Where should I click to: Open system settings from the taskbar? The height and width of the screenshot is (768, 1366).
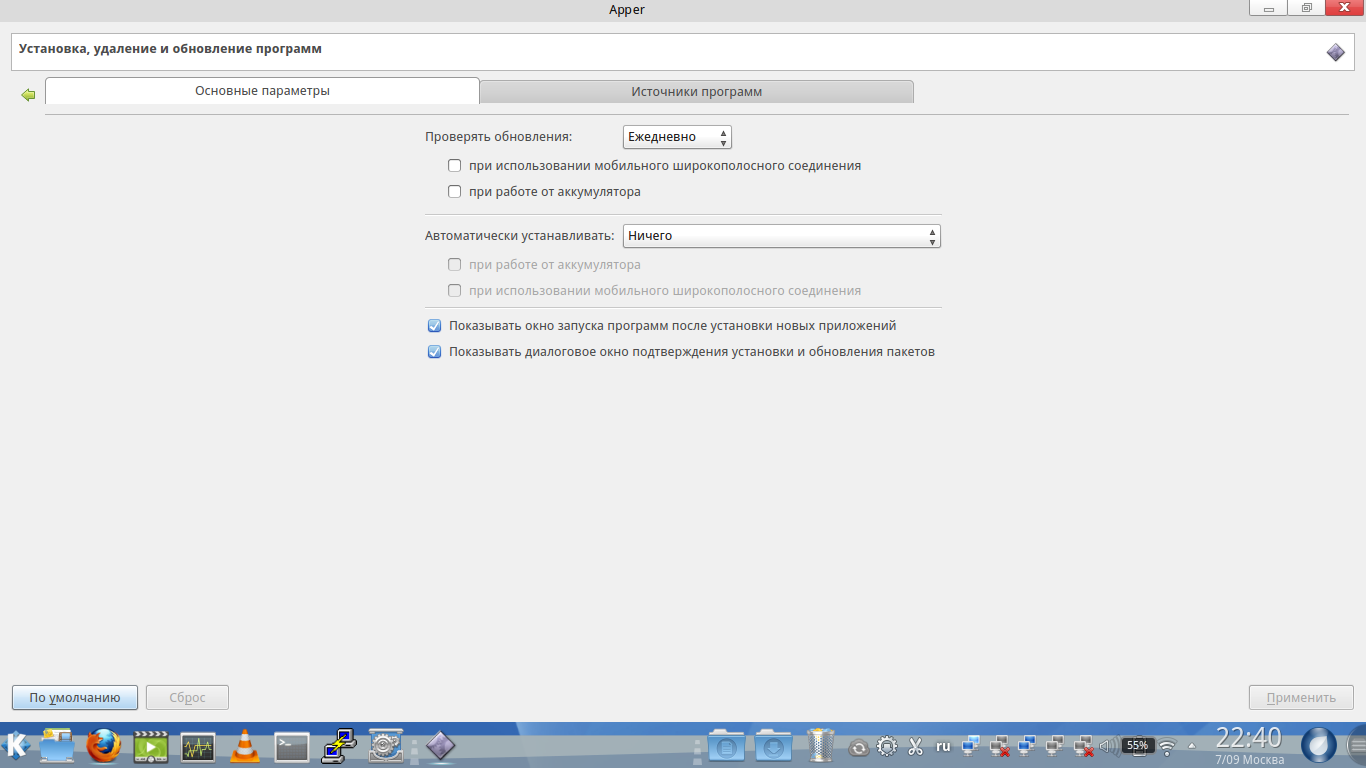[386, 745]
